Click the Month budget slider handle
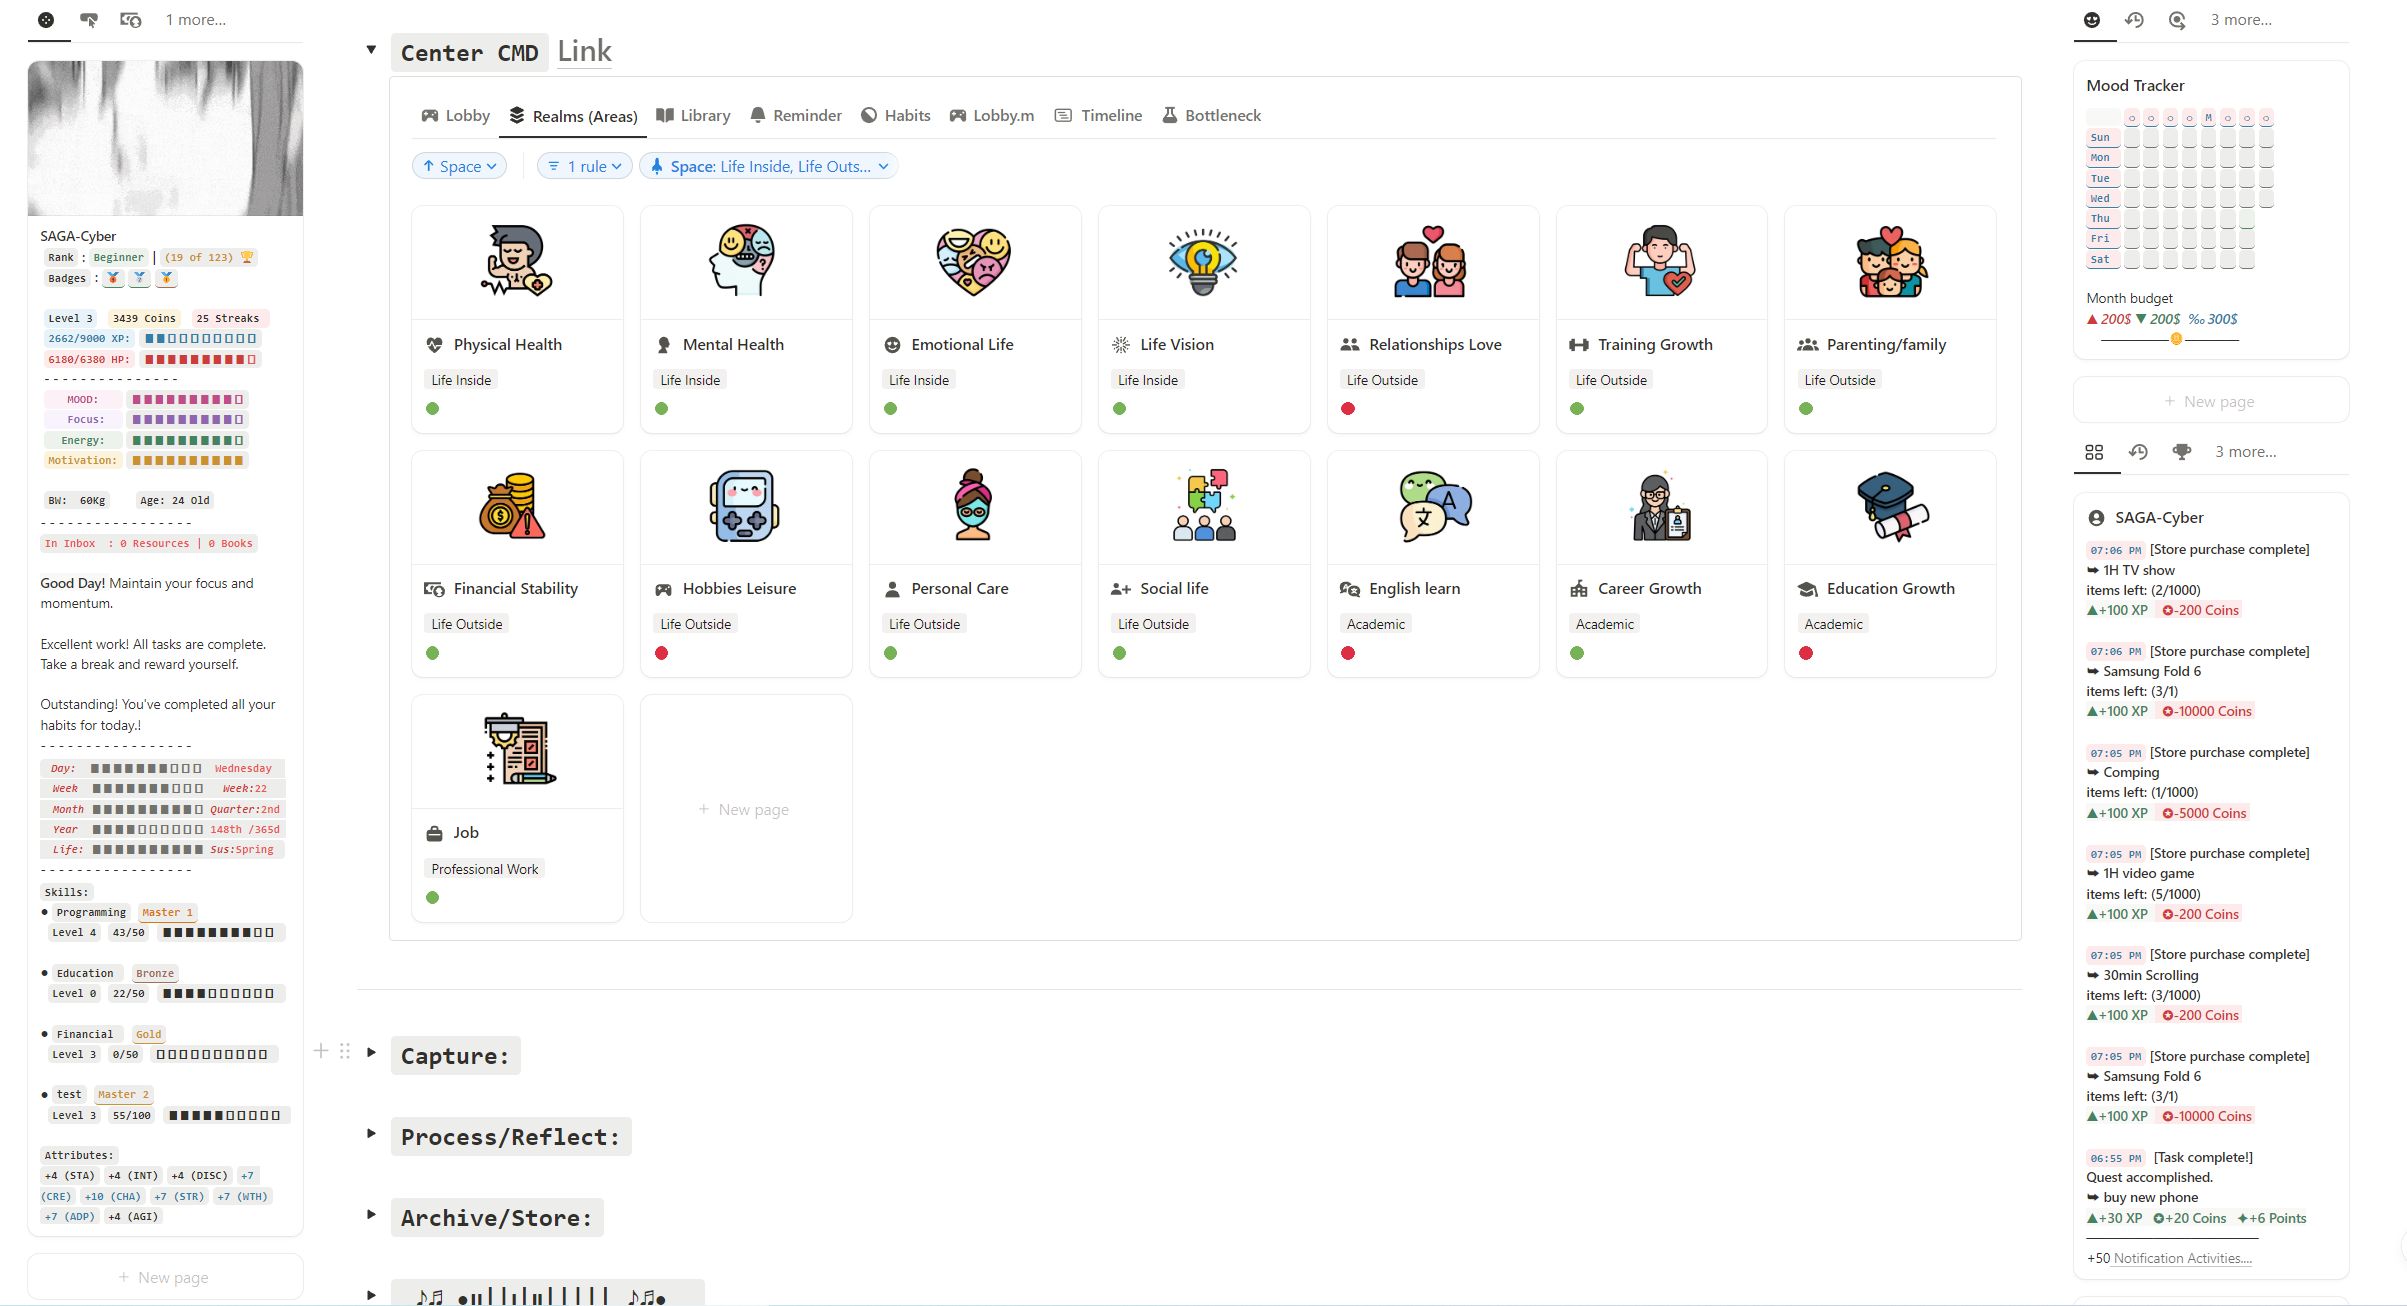 [x=2175, y=339]
